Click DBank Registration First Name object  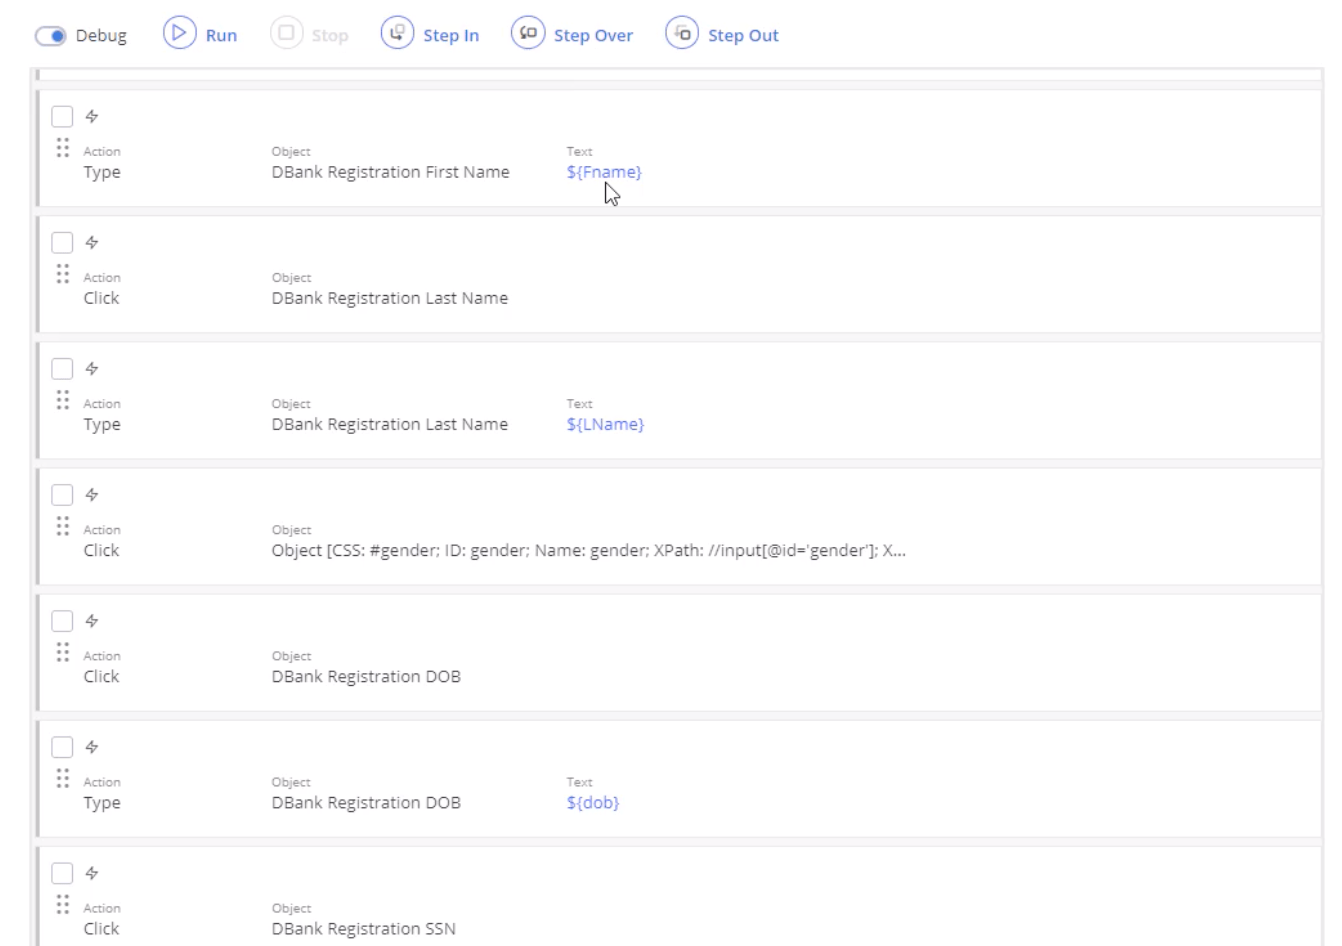point(390,172)
